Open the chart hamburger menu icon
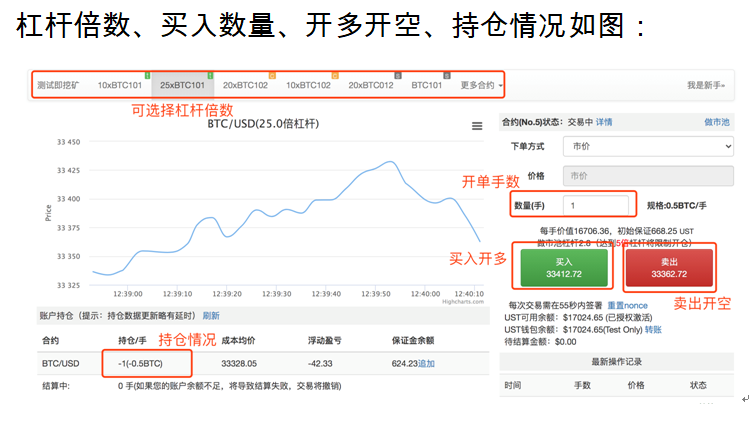 477,126
